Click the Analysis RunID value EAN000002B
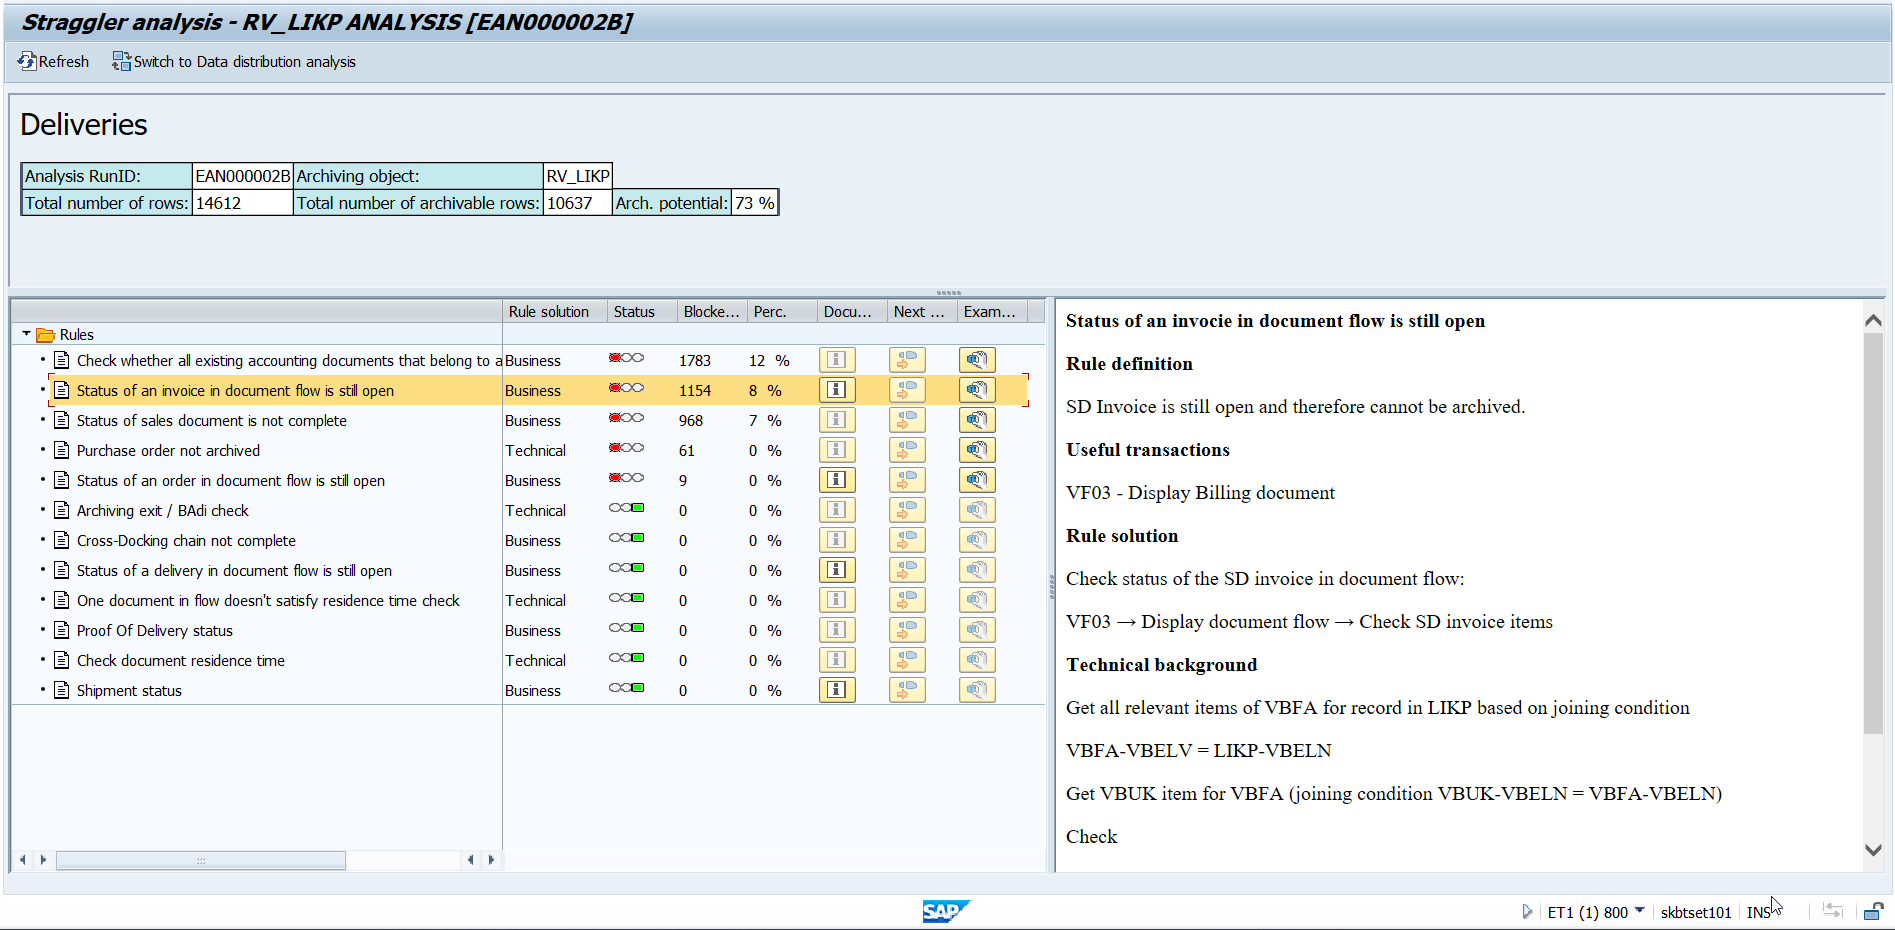 point(243,176)
